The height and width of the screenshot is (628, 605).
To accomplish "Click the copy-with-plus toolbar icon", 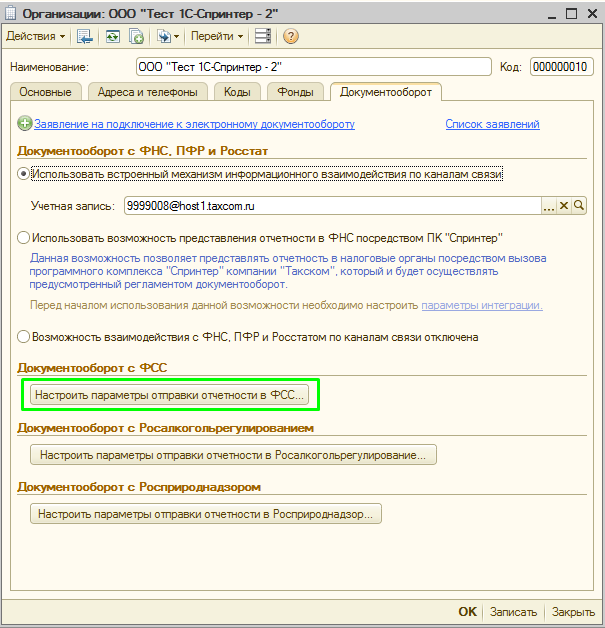I will (136, 36).
